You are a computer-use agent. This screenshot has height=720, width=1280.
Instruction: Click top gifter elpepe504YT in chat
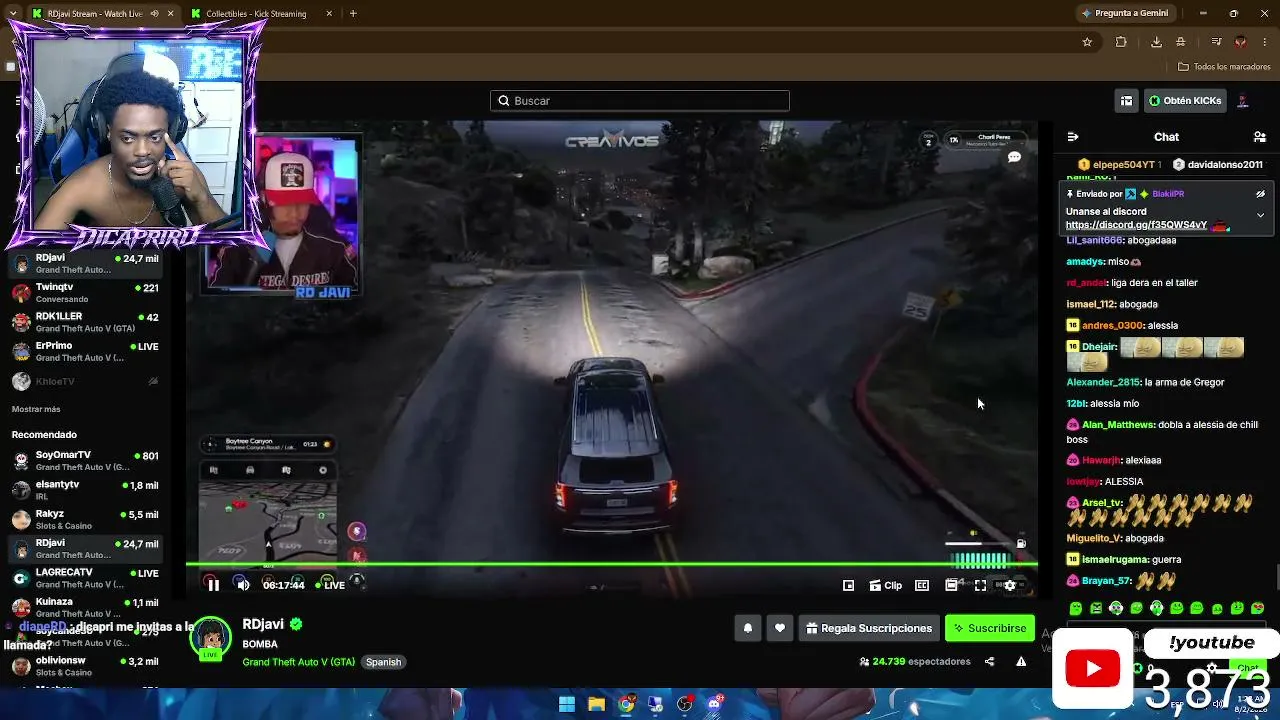1124,164
